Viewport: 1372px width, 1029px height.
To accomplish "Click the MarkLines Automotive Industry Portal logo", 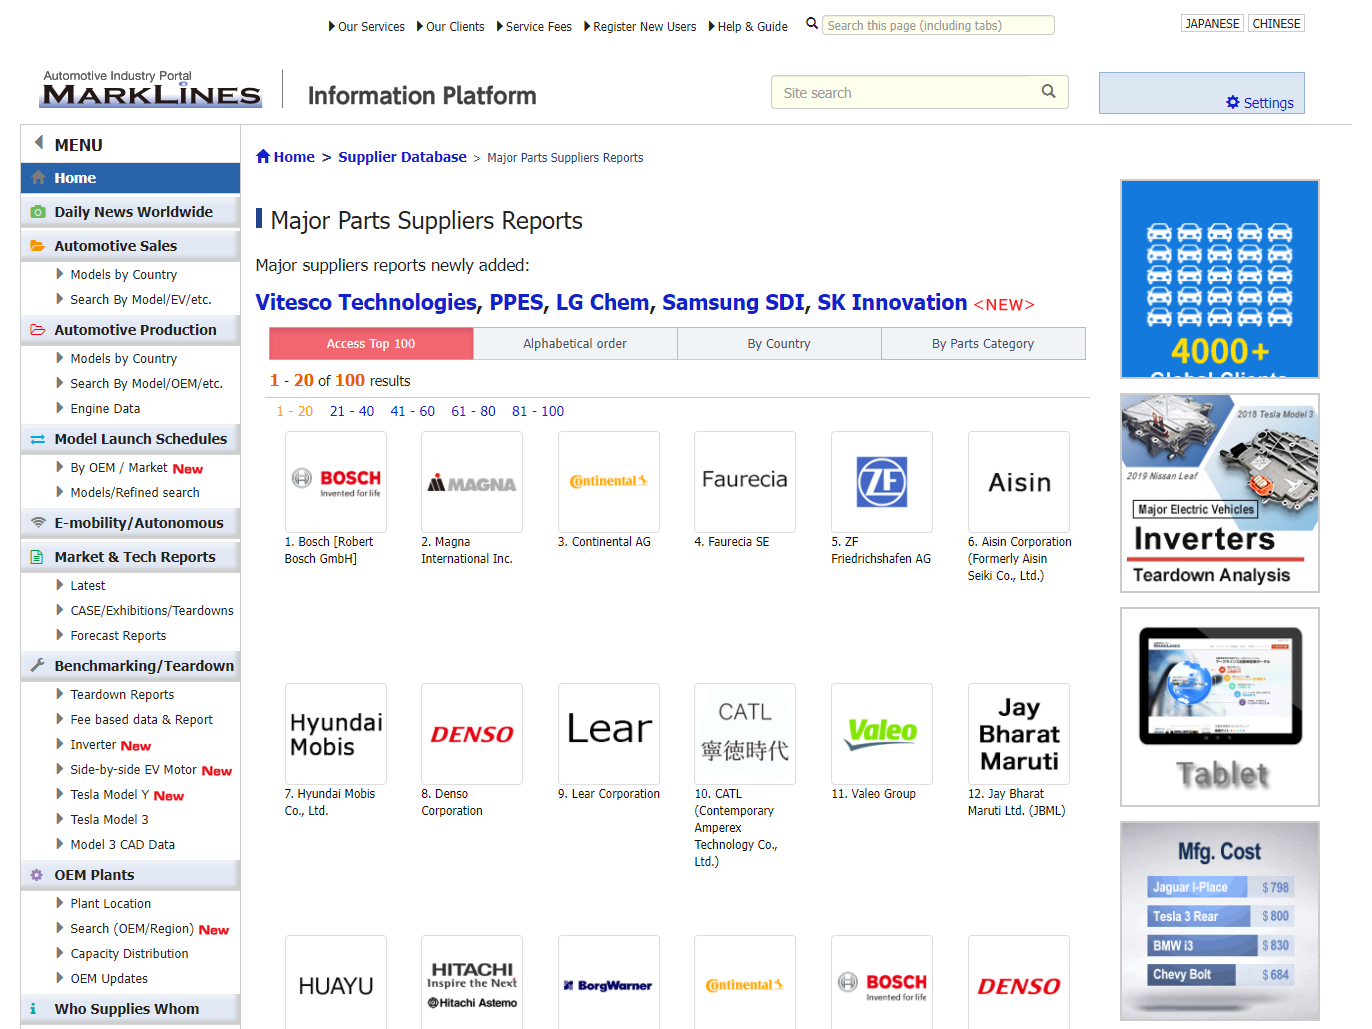I will click(151, 89).
